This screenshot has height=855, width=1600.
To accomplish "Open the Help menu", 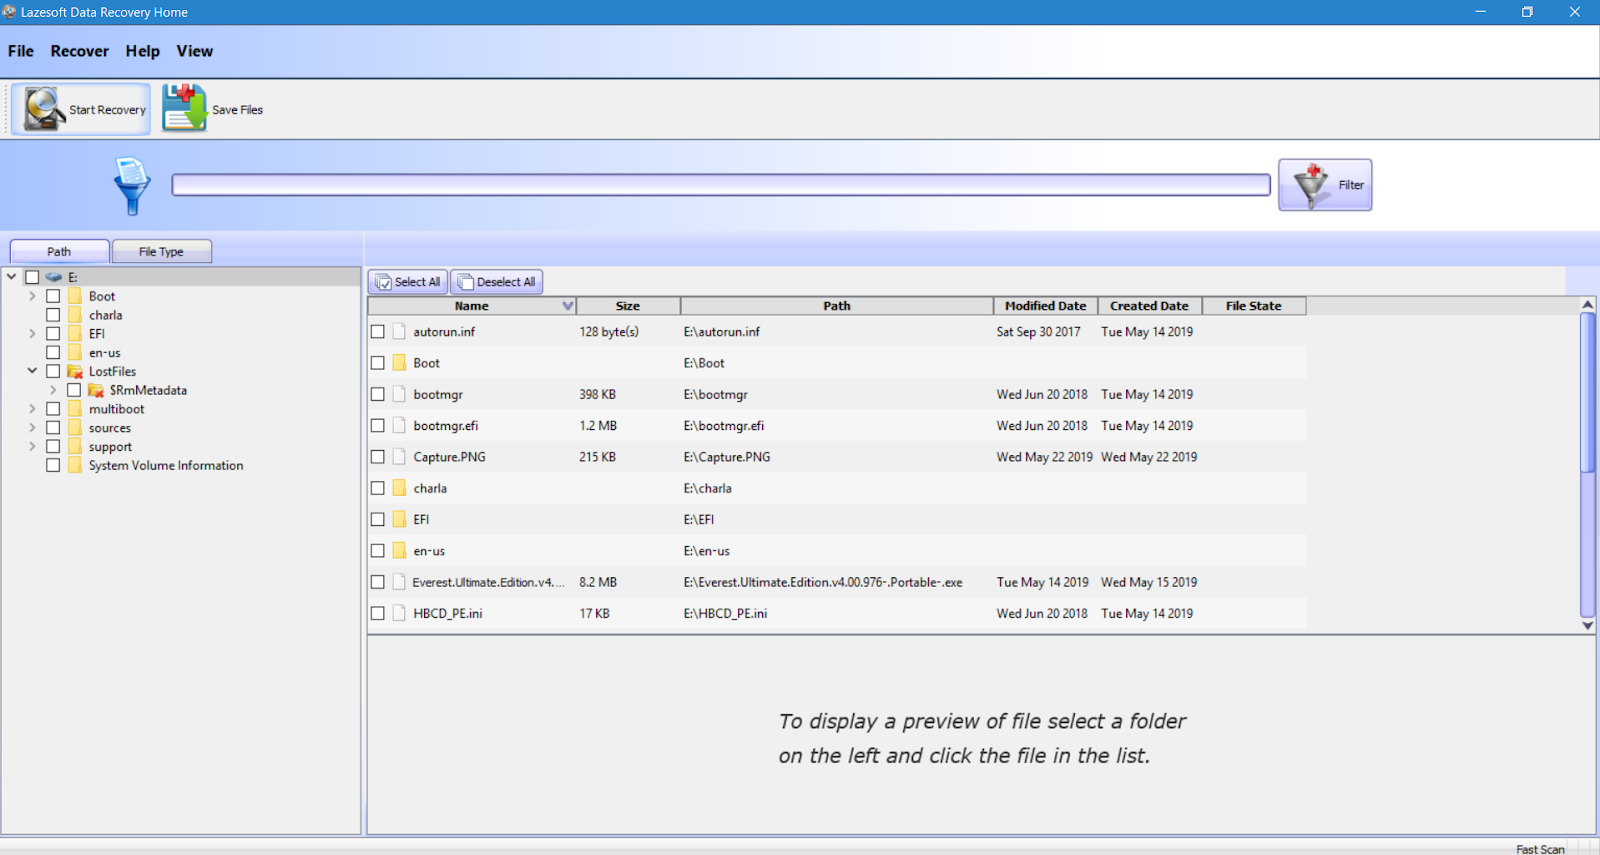I will pos(143,51).
